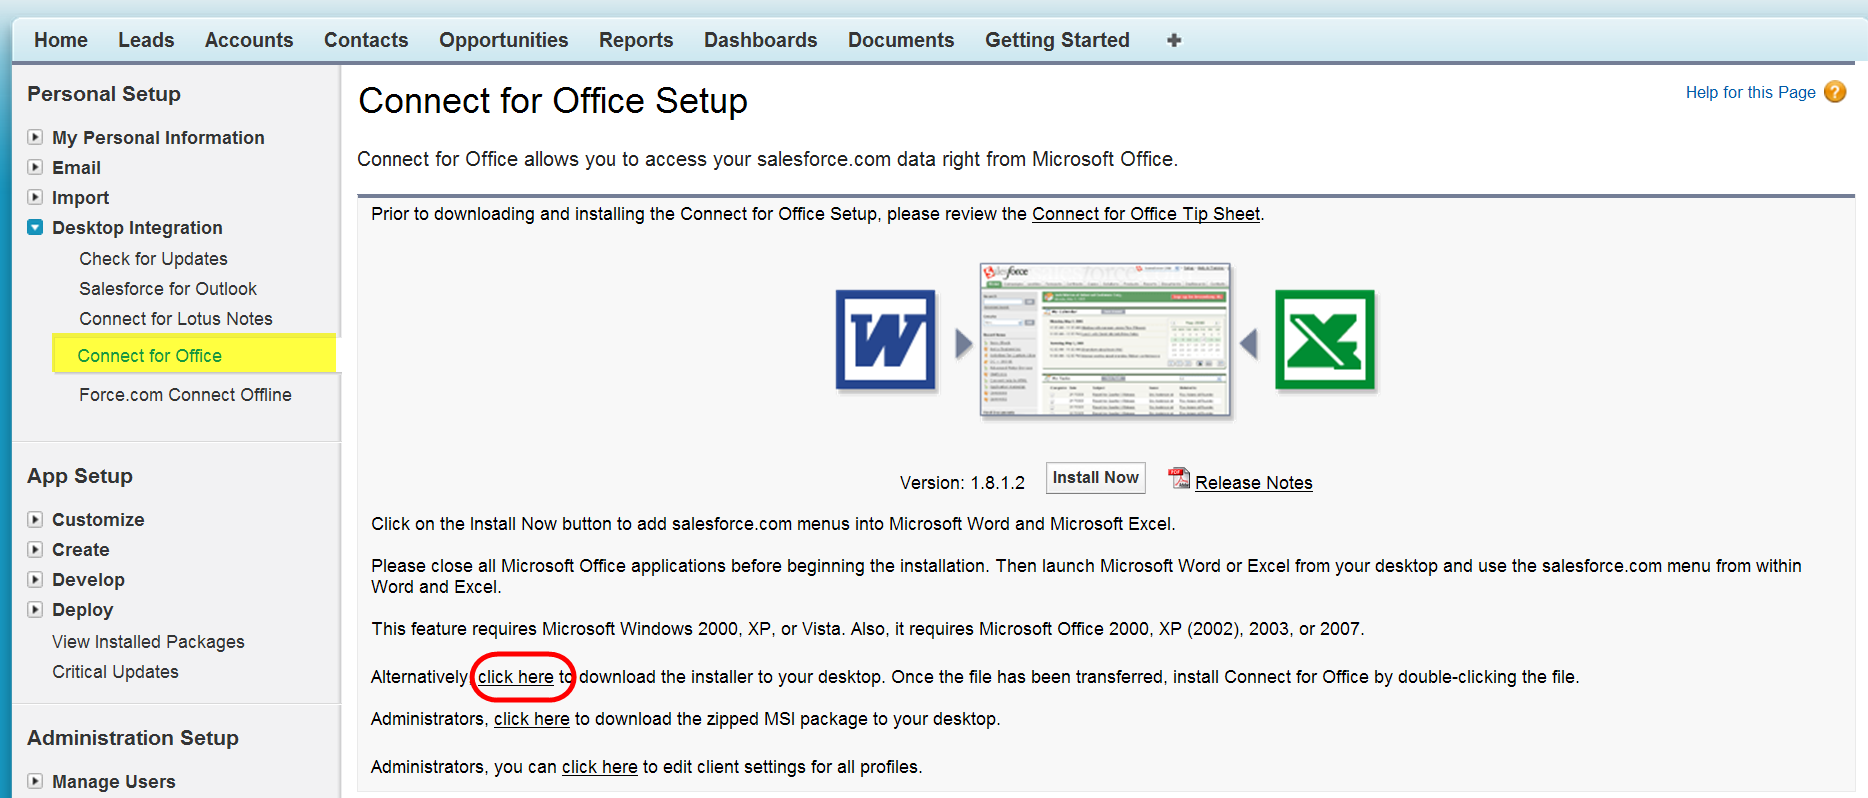Open the Release Notes link
1868x798 pixels.
point(1254,483)
